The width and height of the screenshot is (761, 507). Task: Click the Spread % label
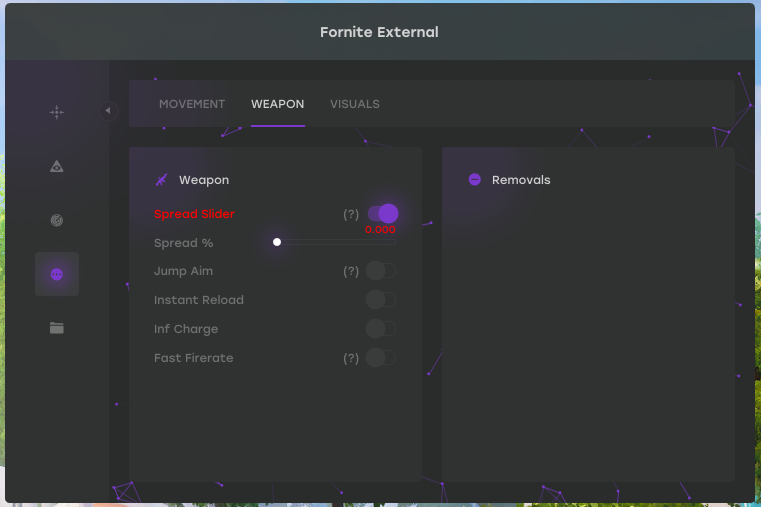pyautogui.click(x=183, y=243)
